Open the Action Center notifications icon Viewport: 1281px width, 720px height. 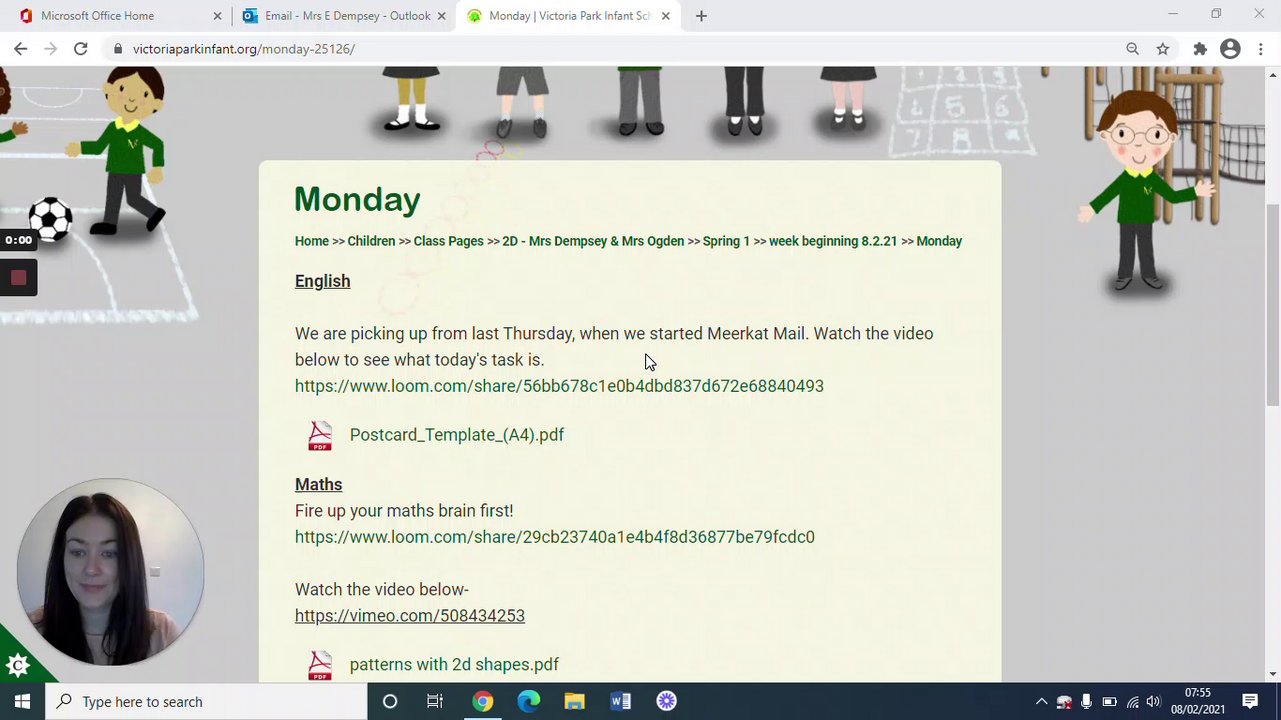[1250, 702]
